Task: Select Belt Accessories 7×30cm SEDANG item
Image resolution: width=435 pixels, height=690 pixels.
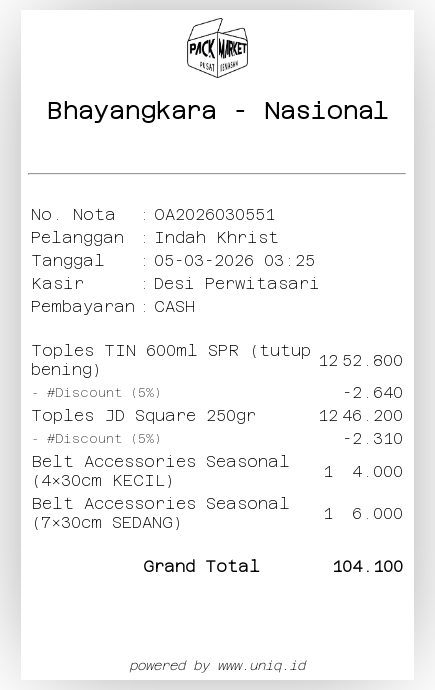Action: tap(160, 513)
